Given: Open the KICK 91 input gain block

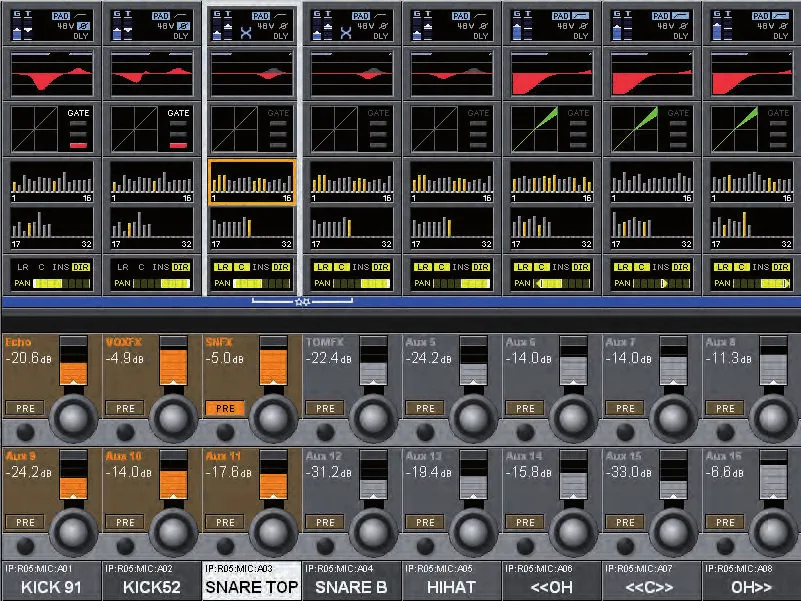Looking at the screenshot, I should [52, 25].
